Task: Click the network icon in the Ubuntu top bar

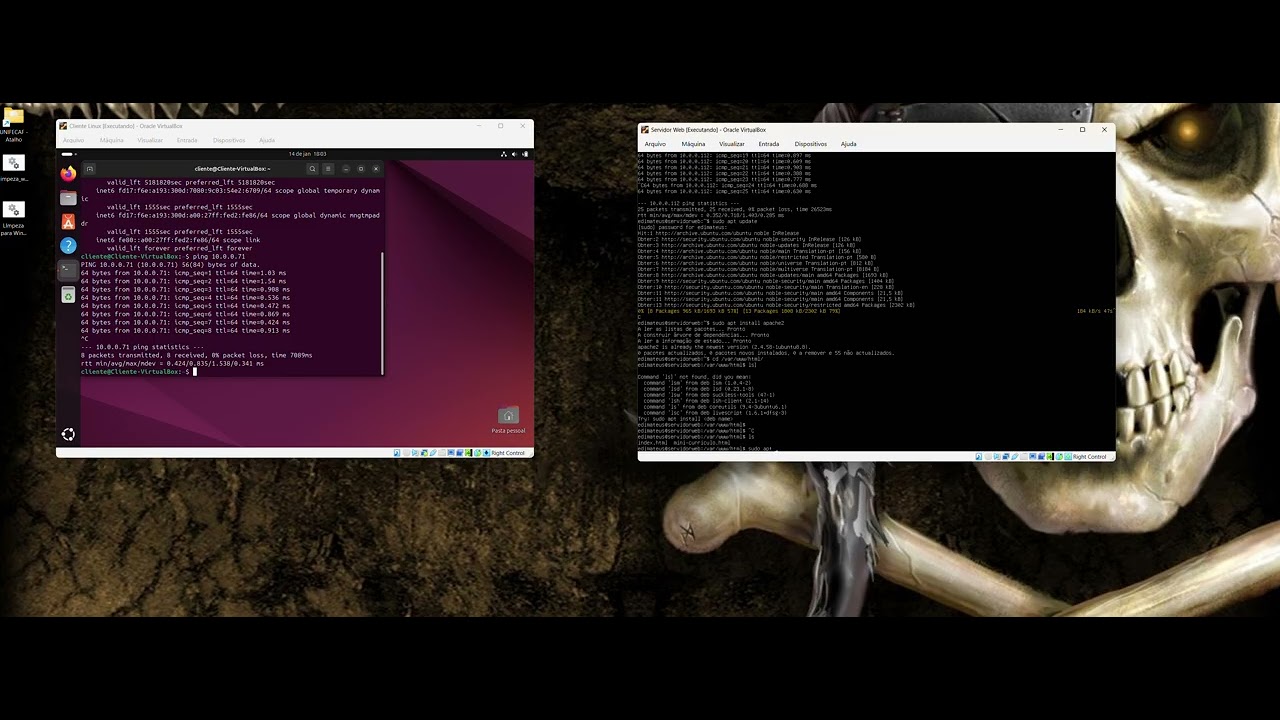Action: [504, 154]
